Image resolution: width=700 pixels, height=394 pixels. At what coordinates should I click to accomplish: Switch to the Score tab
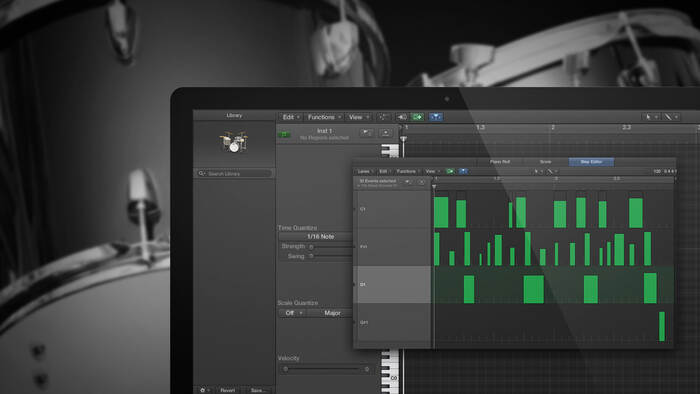[546, 162]
